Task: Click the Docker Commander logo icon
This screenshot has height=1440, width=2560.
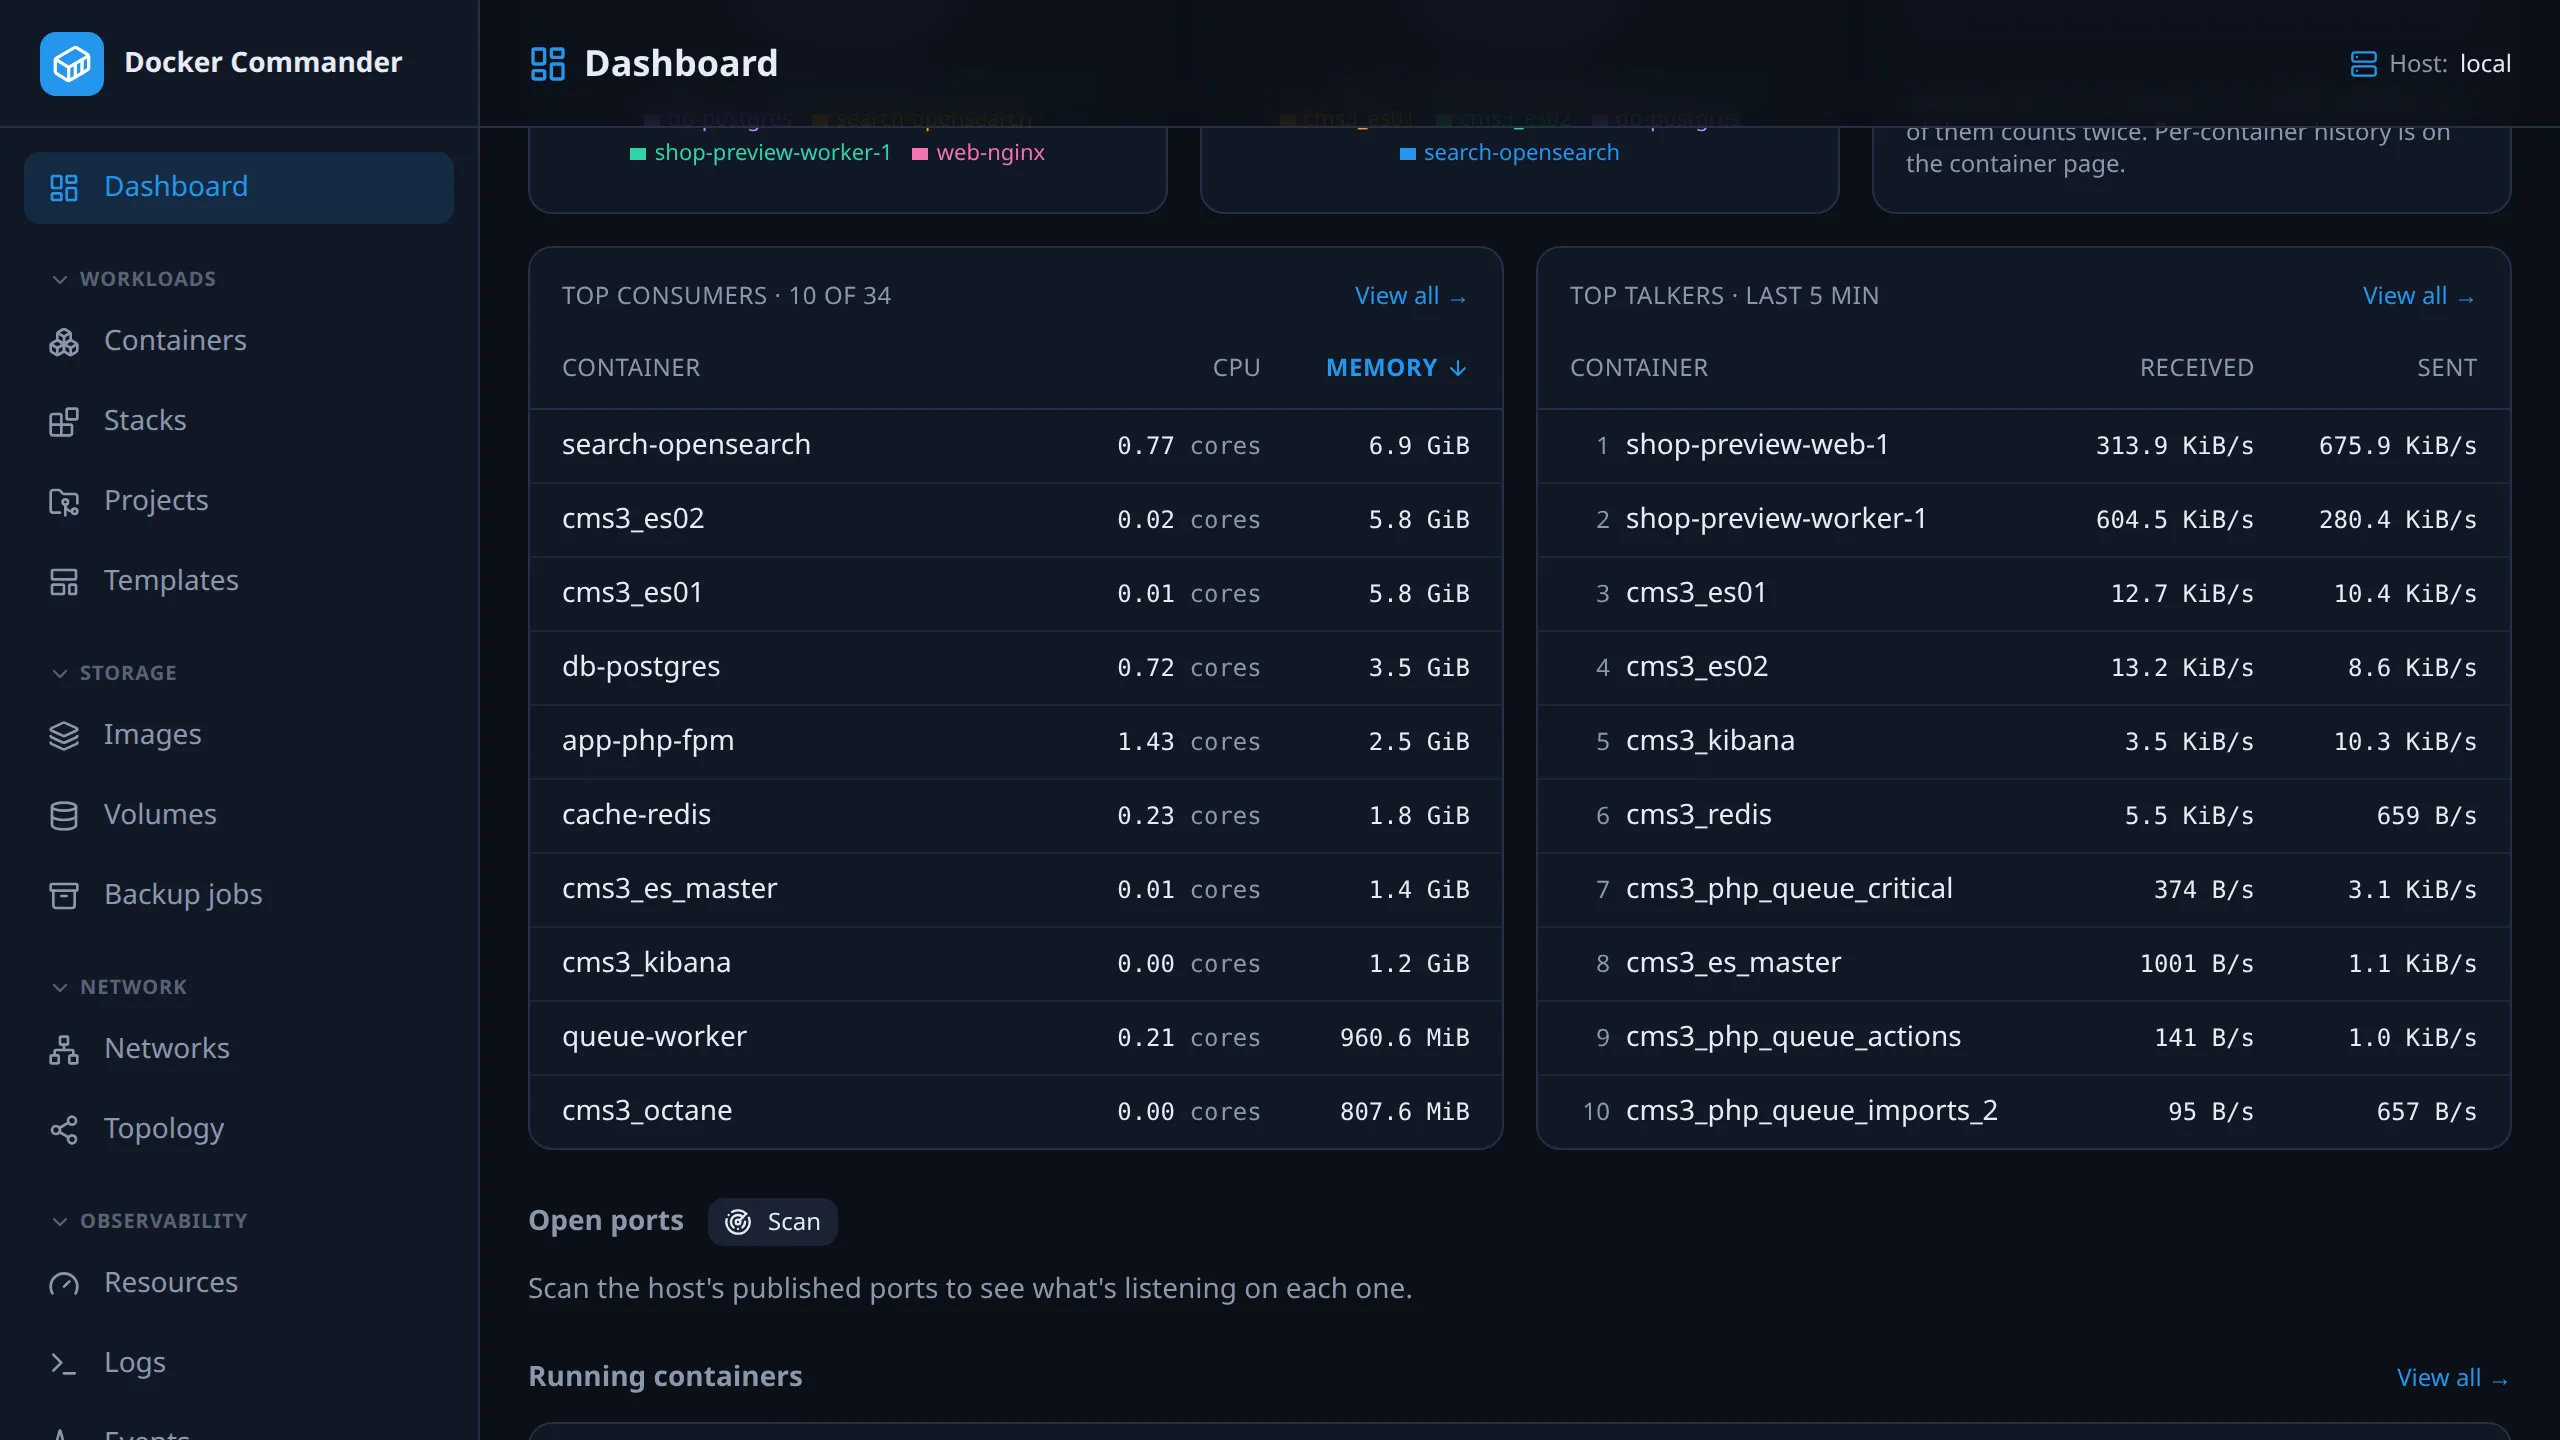Action: (71, 63)
